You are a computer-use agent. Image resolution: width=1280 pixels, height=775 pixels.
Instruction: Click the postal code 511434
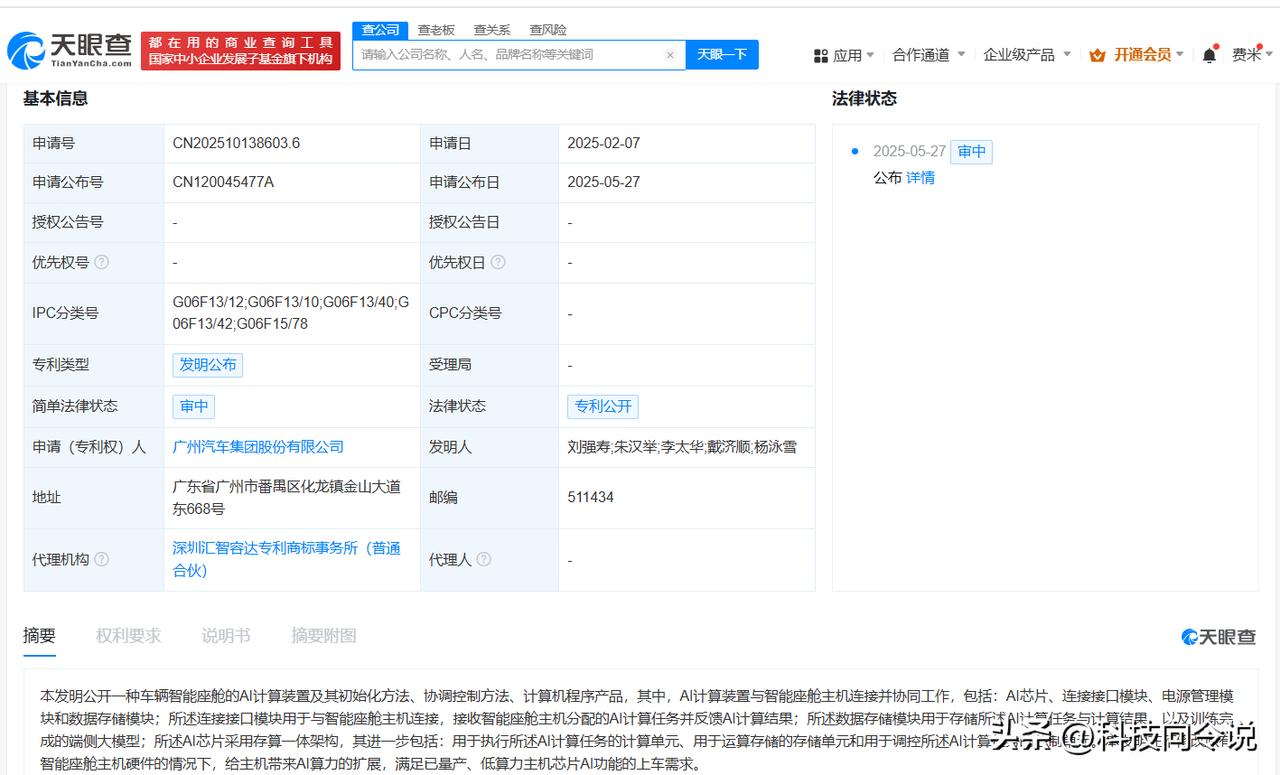(x=590, y=497)
